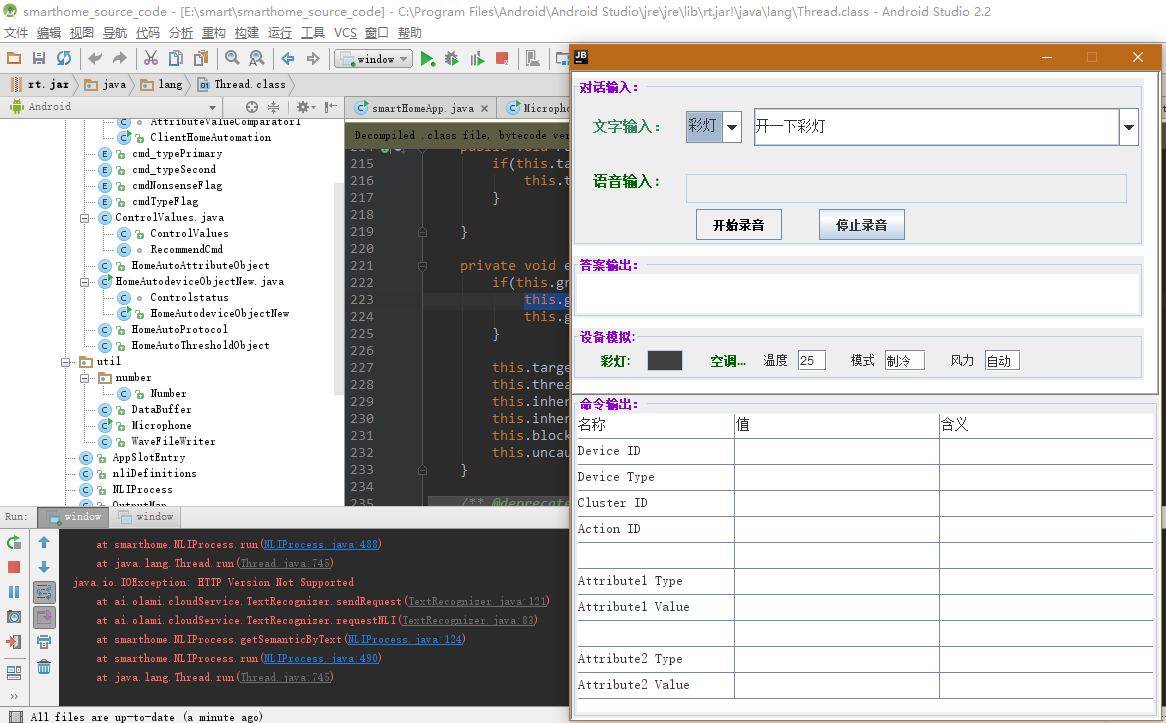Click the 停止录音 button
Viewport: 1166px width, 723px height.
click(x=861, y=225)
